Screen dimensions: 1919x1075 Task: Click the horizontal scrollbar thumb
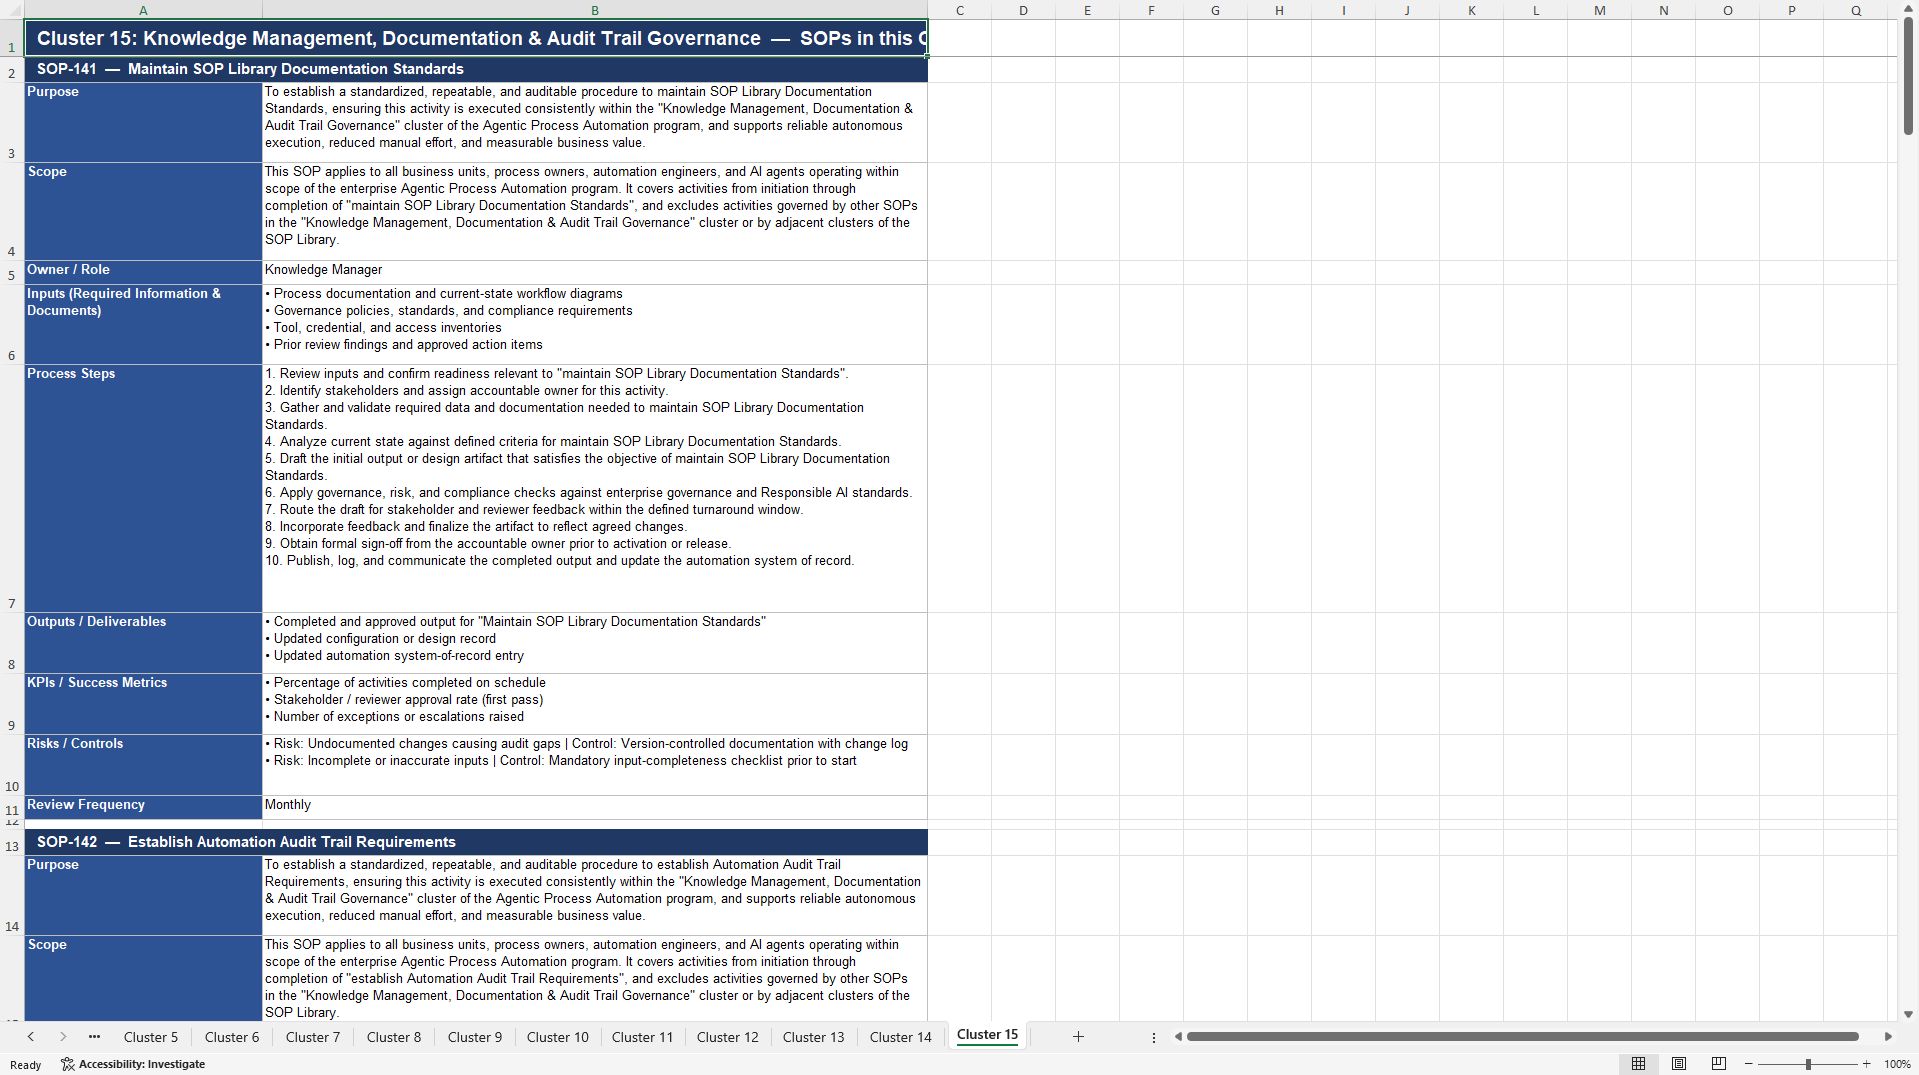[1522, 1037]
